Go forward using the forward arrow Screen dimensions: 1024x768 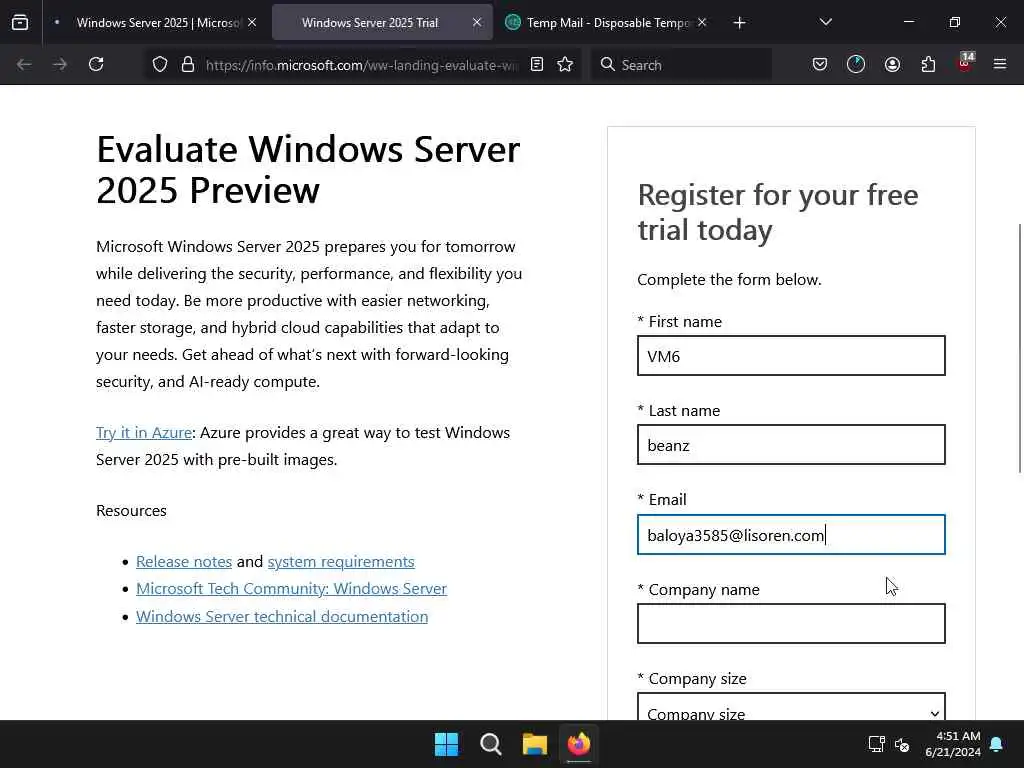pyautogui.click(x=60, y=65)
